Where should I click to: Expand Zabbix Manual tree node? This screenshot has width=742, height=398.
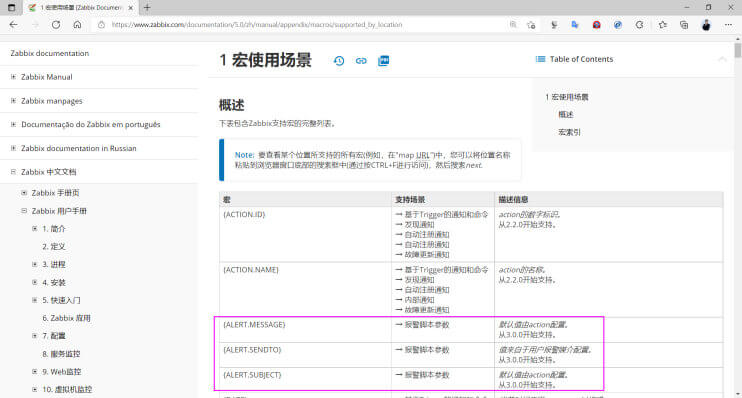(13, 77)
